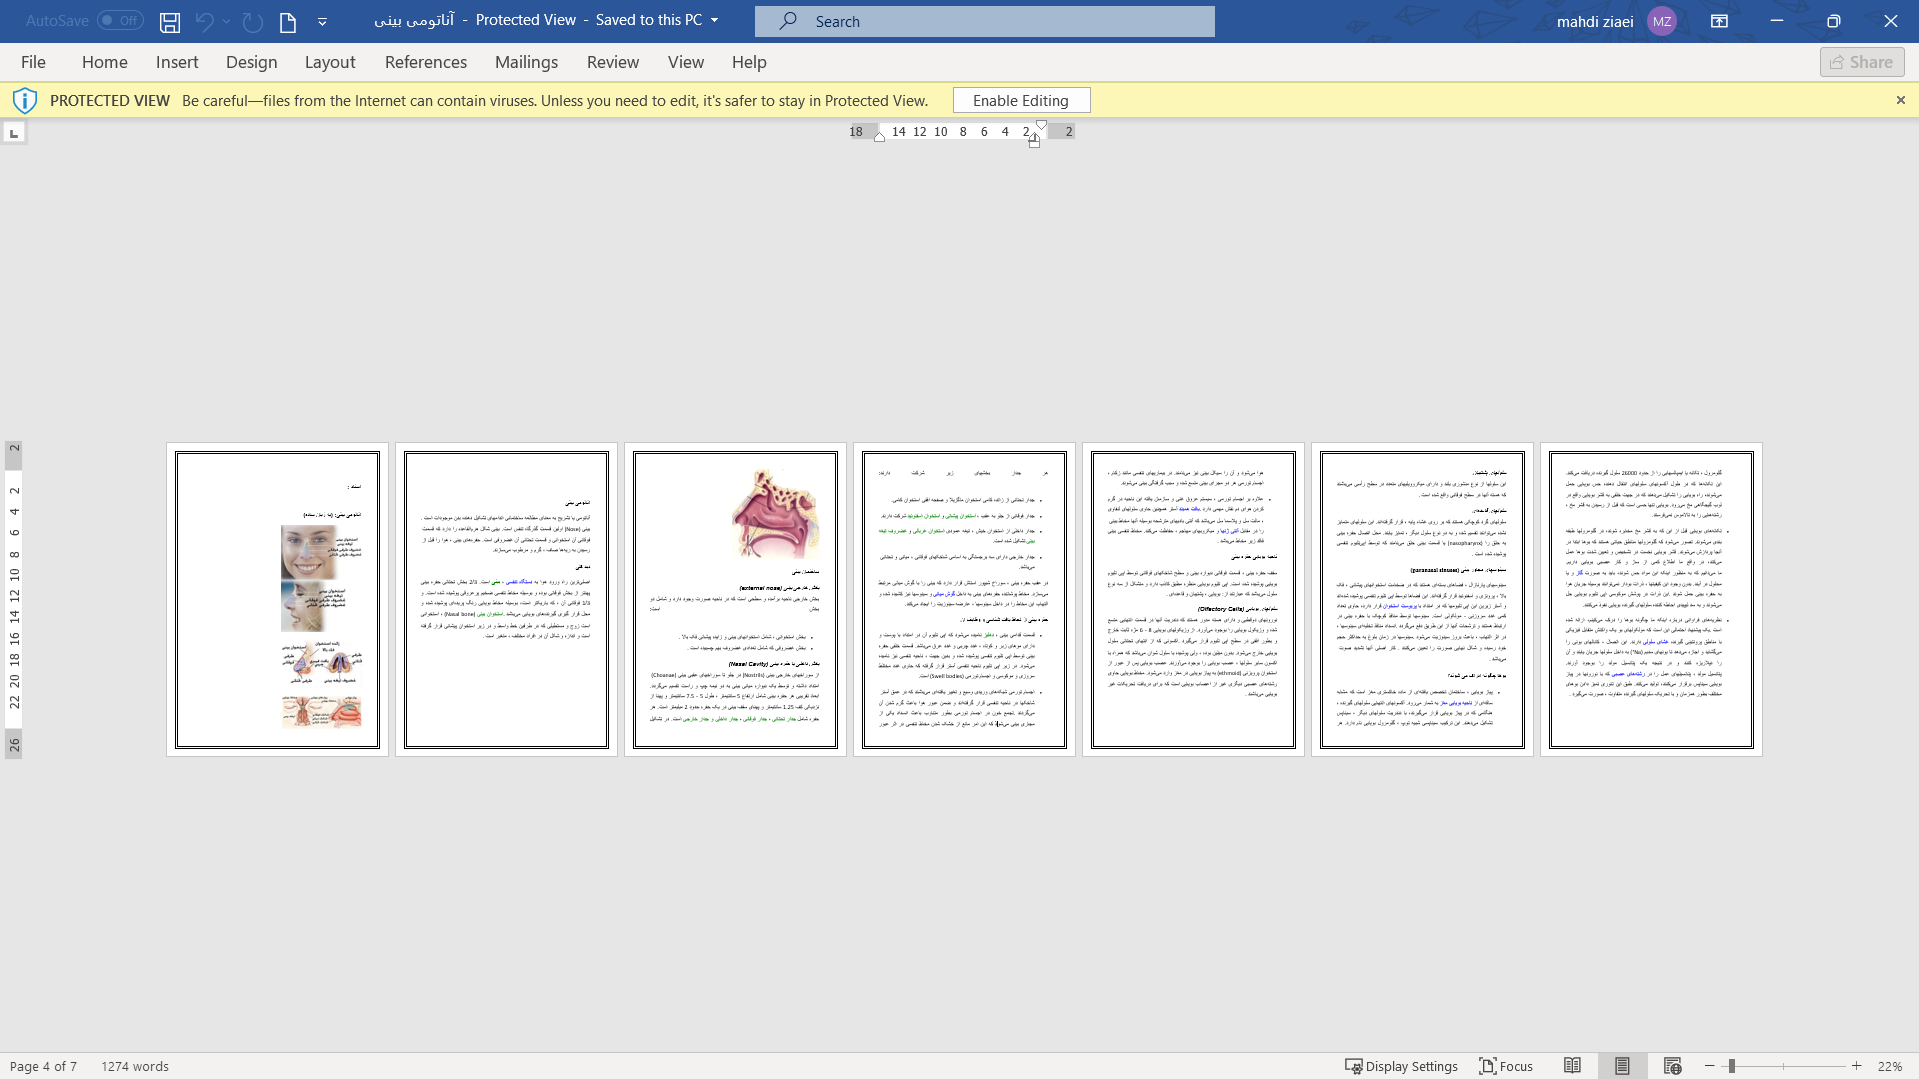The width and height of the screenshot is (1919, 1079).
Task: Click Page 4 of 7 status indicator
Action: tap(43, 1066)
